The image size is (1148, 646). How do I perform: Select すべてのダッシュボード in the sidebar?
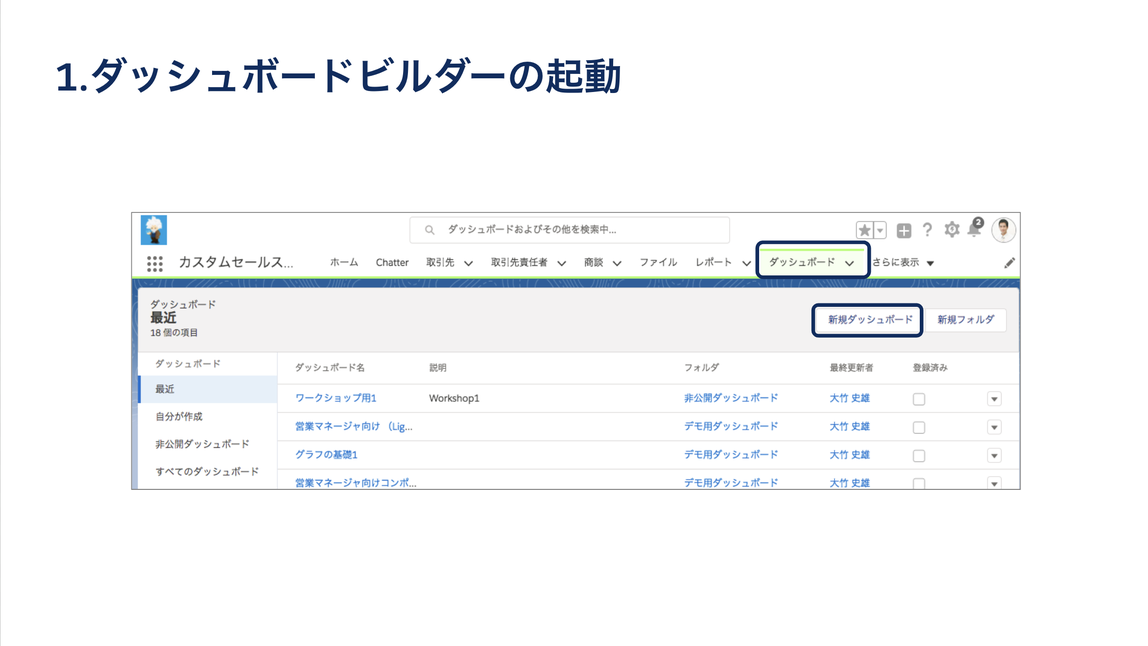pos(209,472)
